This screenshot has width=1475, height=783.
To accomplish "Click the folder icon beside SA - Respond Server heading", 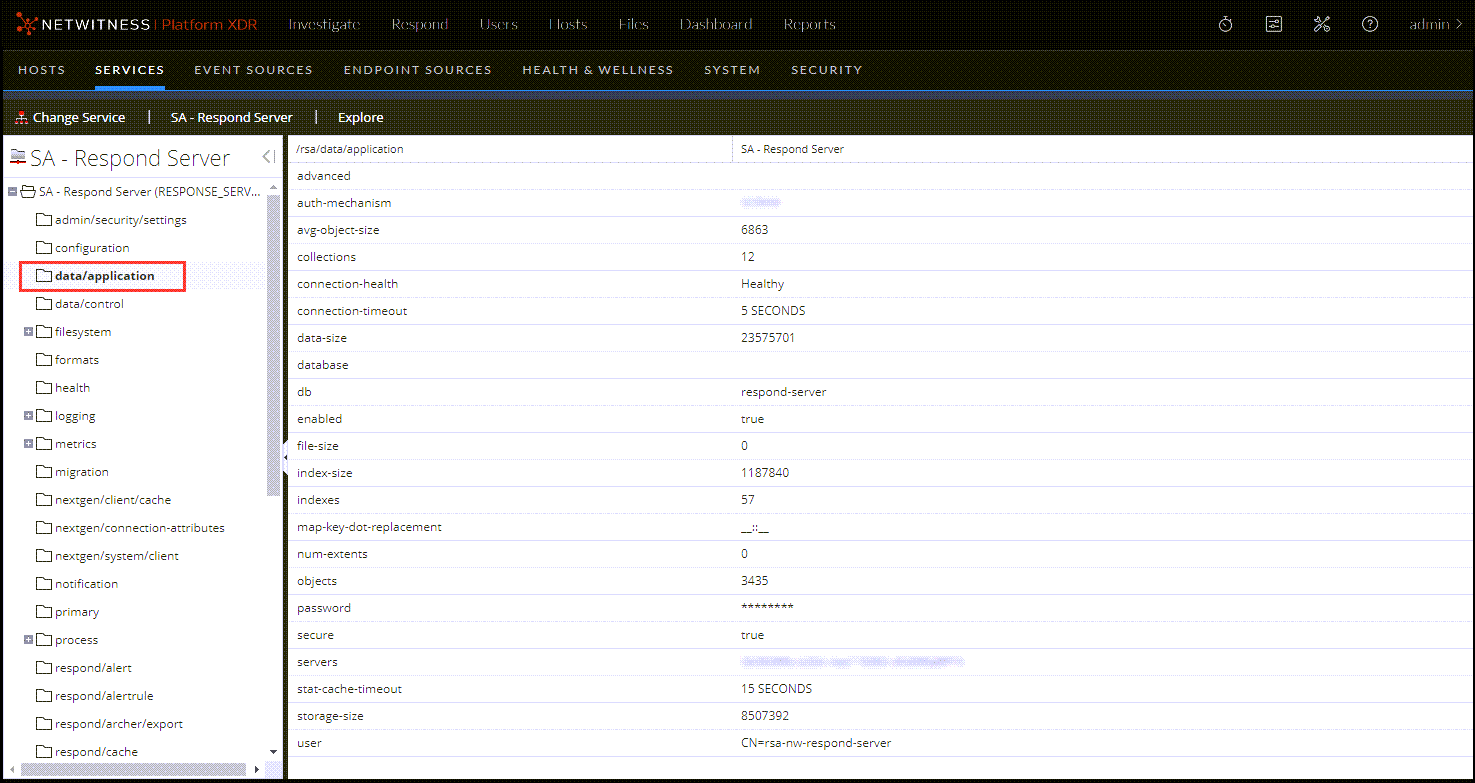I will point(16,156).
